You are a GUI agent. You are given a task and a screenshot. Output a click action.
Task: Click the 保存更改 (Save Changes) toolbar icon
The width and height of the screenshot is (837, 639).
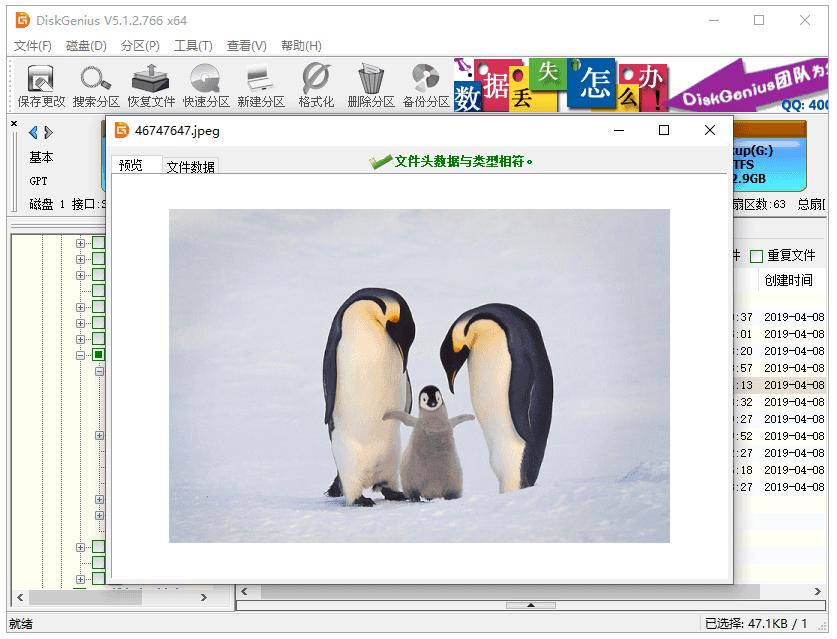click(x=41, y=85)
